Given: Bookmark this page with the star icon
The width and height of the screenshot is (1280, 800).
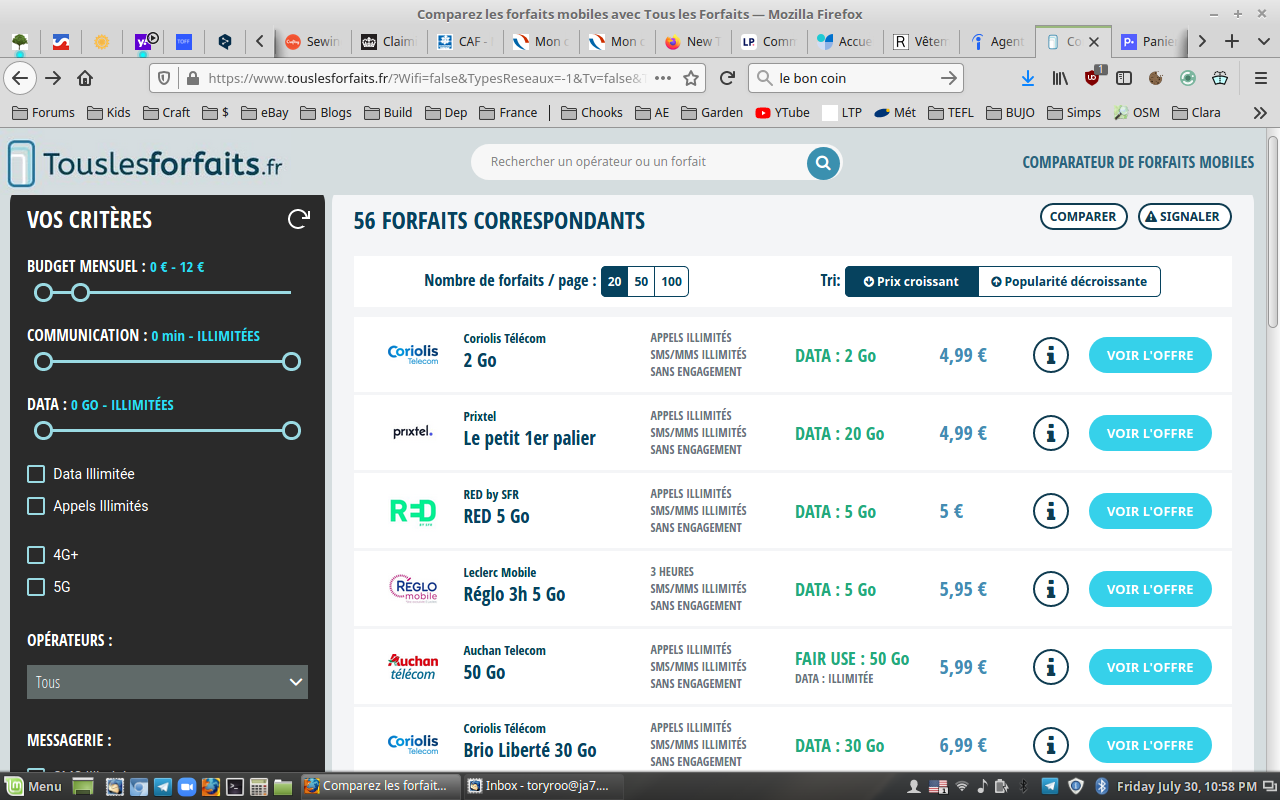Looking at the screenshot, I should [x=691, y=78].
